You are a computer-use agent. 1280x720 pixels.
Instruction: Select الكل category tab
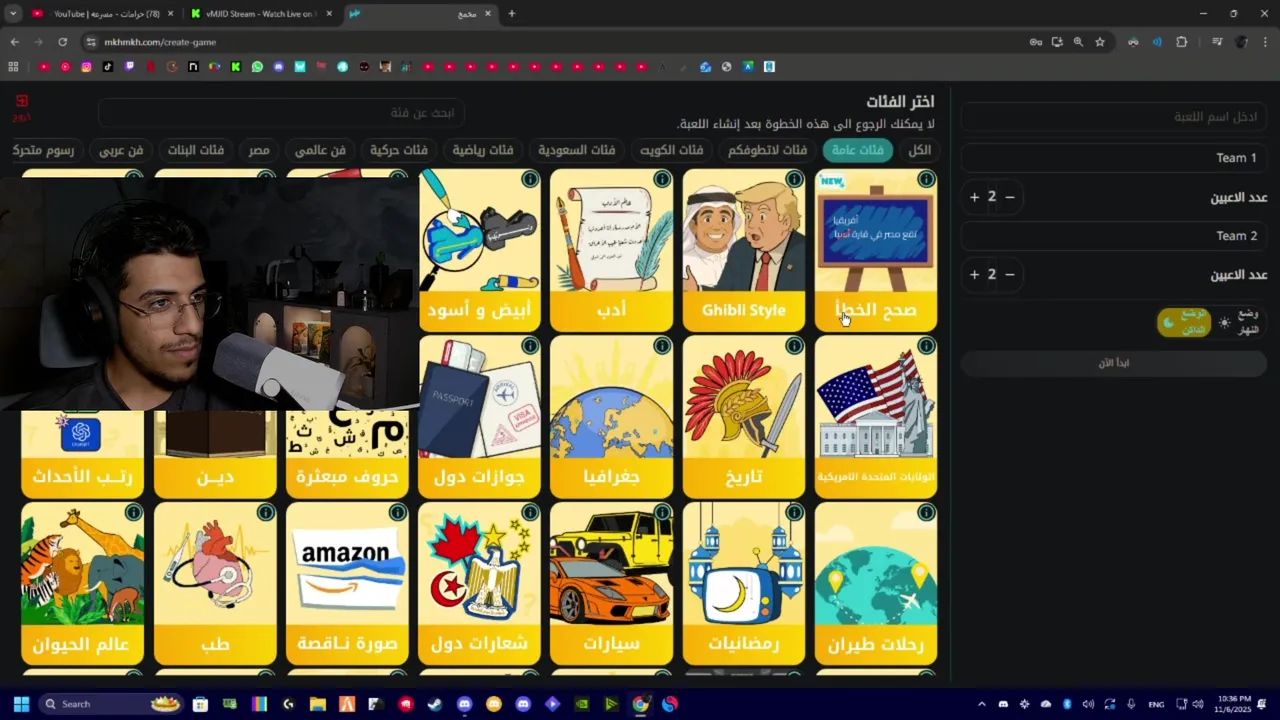click(919, 150)
